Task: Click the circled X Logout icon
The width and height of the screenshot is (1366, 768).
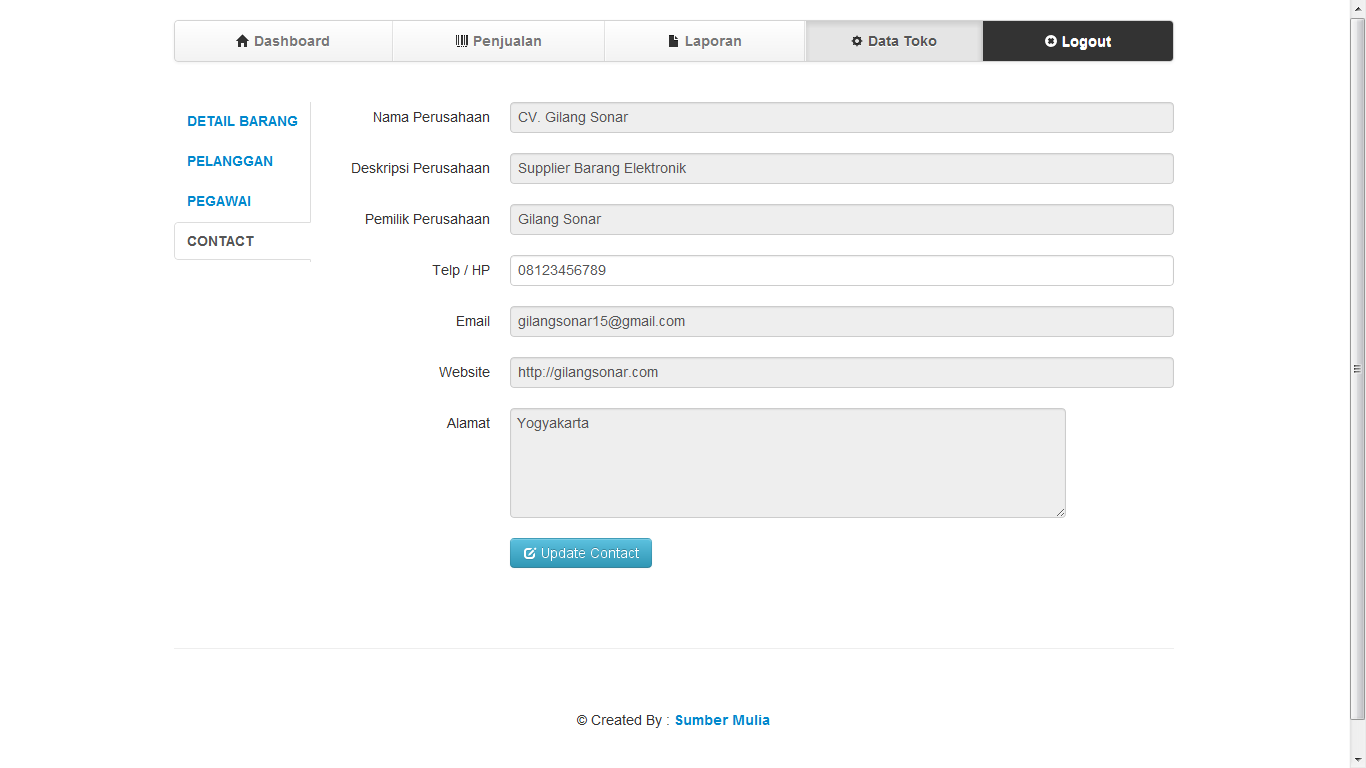Action: point(1051,41)
